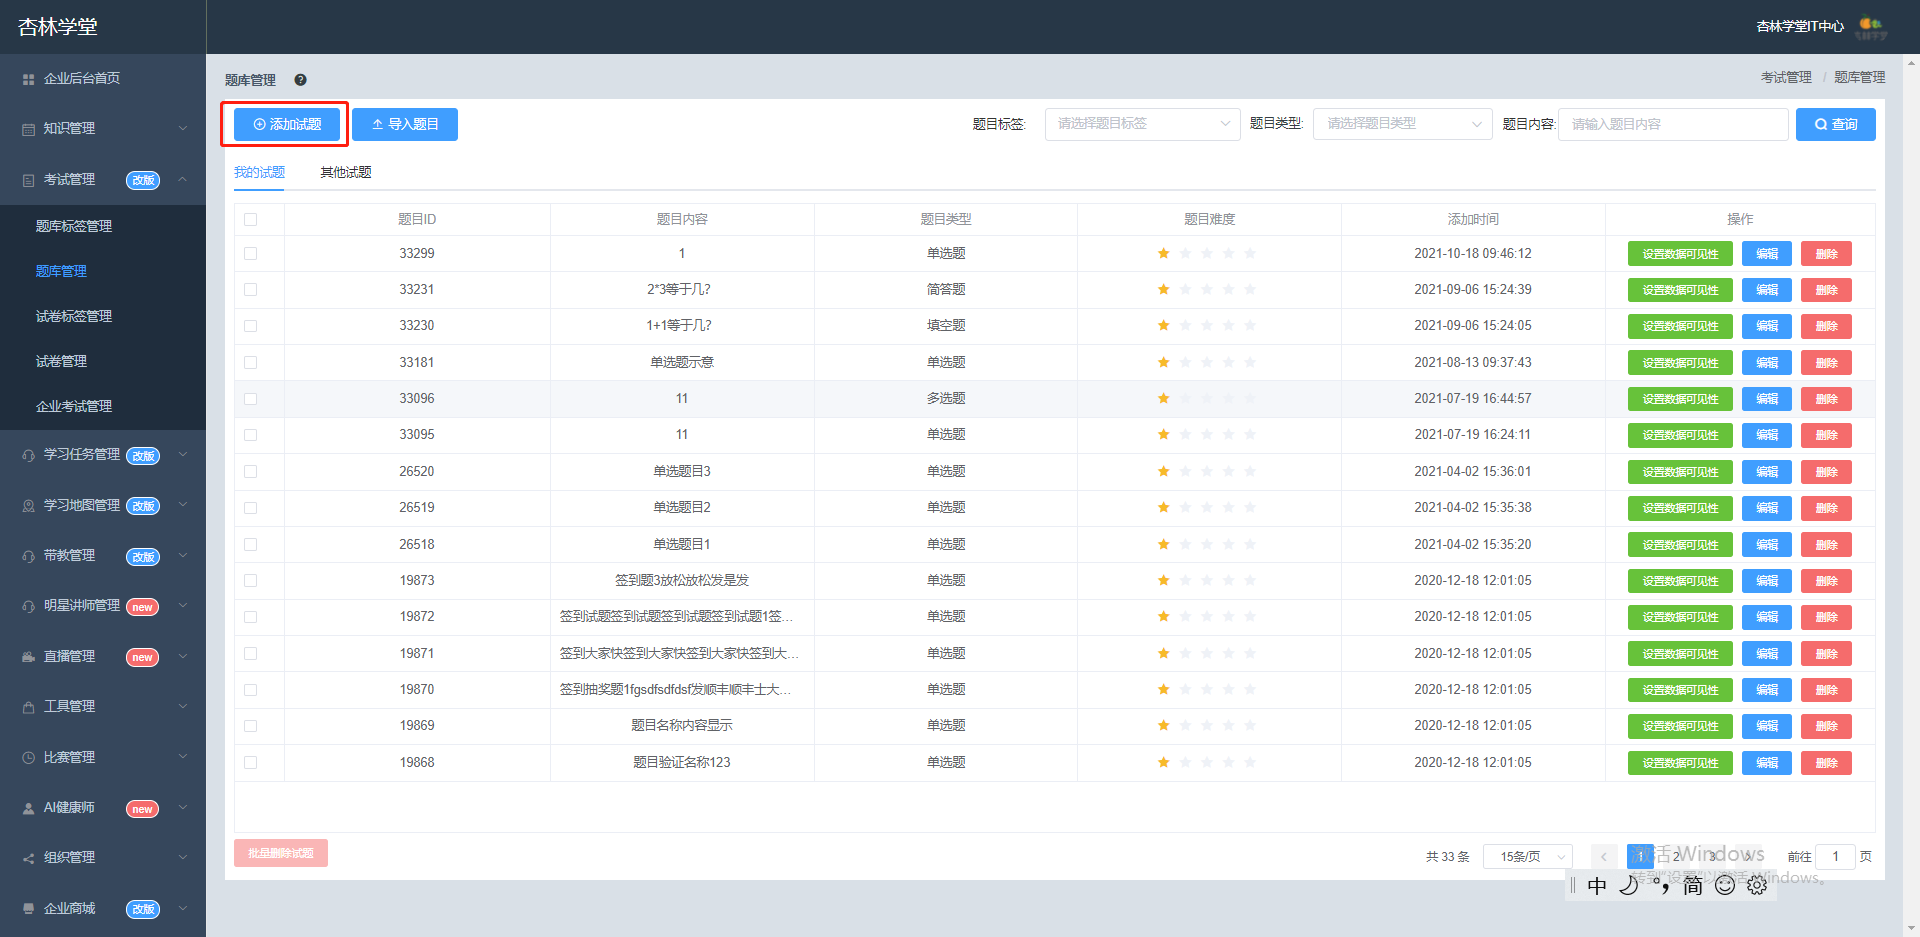Open IME settings gear icon
This screenshot has width=1920, height=937.
(x=1757, y=885)
